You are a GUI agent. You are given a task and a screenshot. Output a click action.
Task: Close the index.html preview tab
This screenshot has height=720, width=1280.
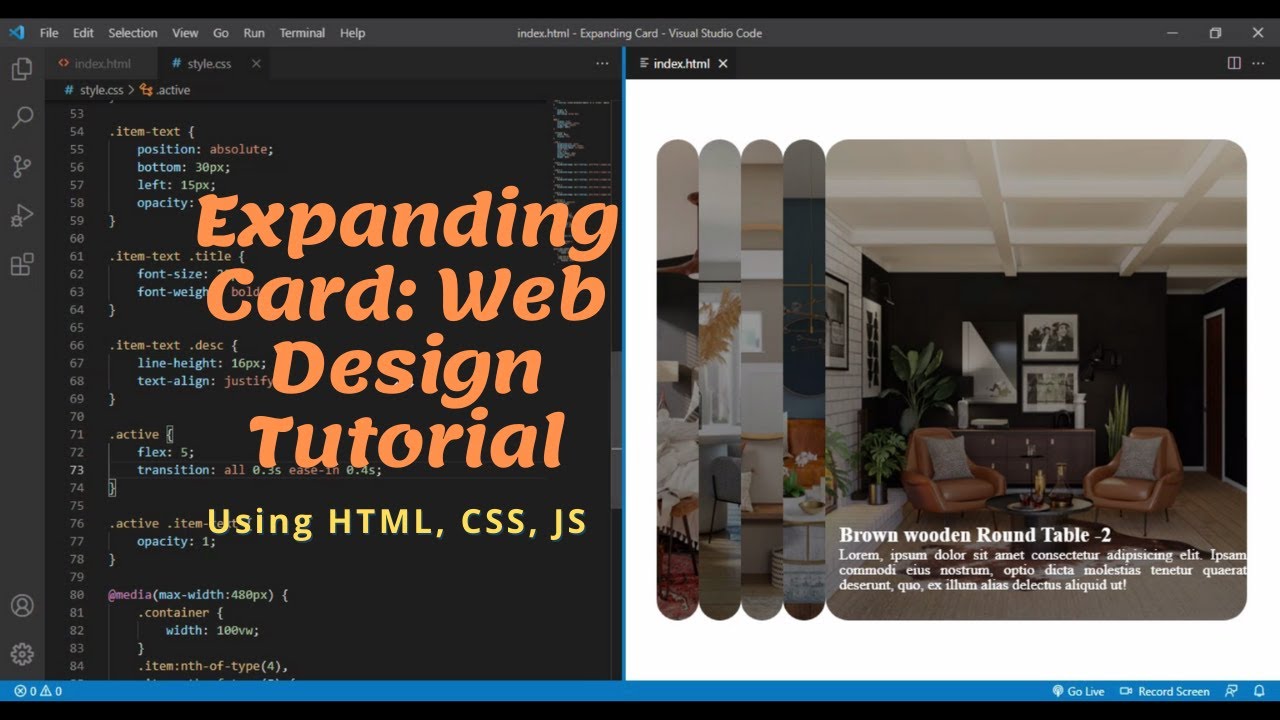[723, 63]
